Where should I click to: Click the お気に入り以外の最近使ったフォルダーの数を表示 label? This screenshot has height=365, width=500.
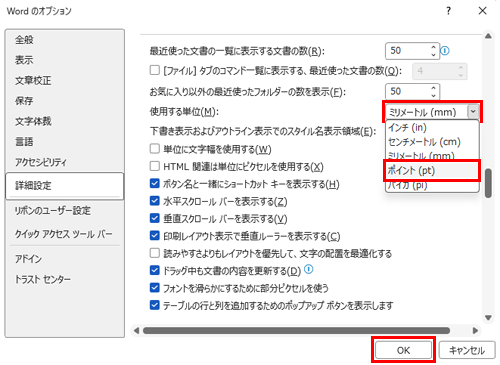click(248, 92)
